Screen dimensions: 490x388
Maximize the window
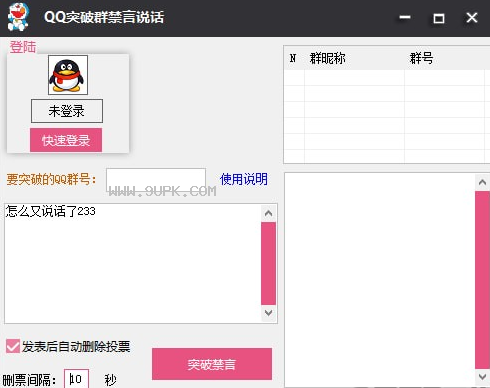[438, 18]
